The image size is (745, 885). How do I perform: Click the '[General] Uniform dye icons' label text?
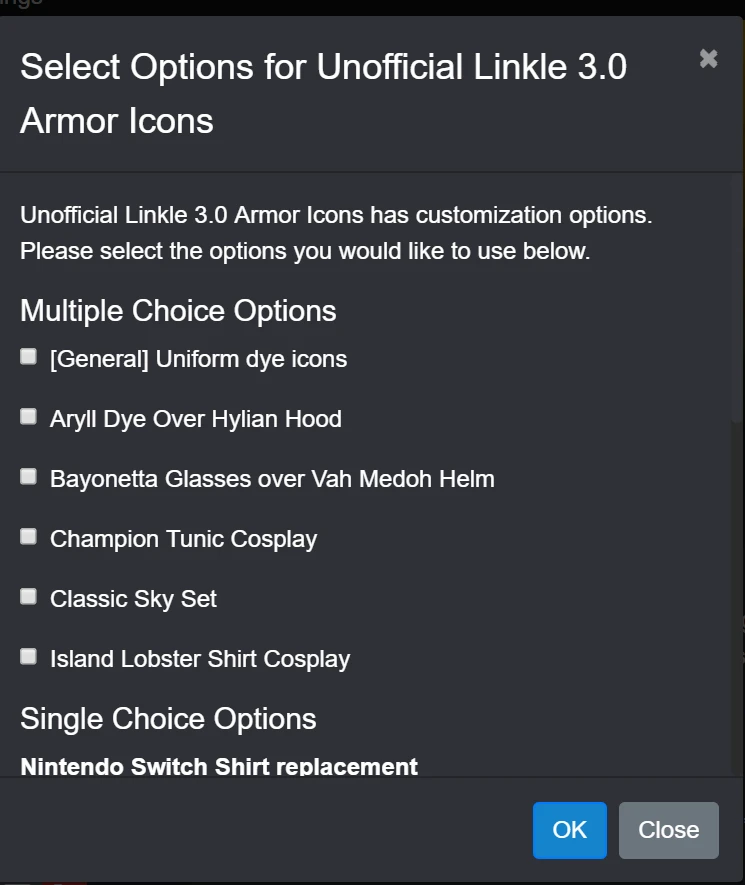point(198,359)
